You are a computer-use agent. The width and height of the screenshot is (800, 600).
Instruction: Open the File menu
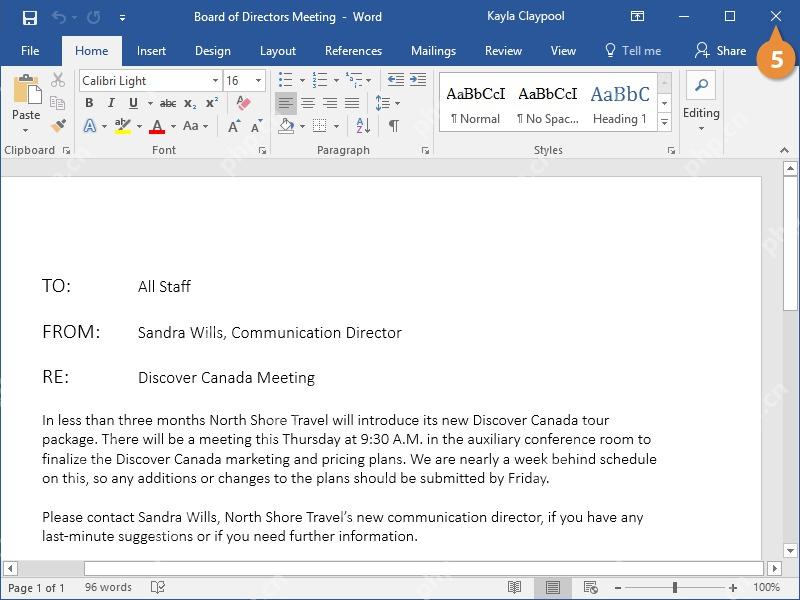[x=30, y=51]
